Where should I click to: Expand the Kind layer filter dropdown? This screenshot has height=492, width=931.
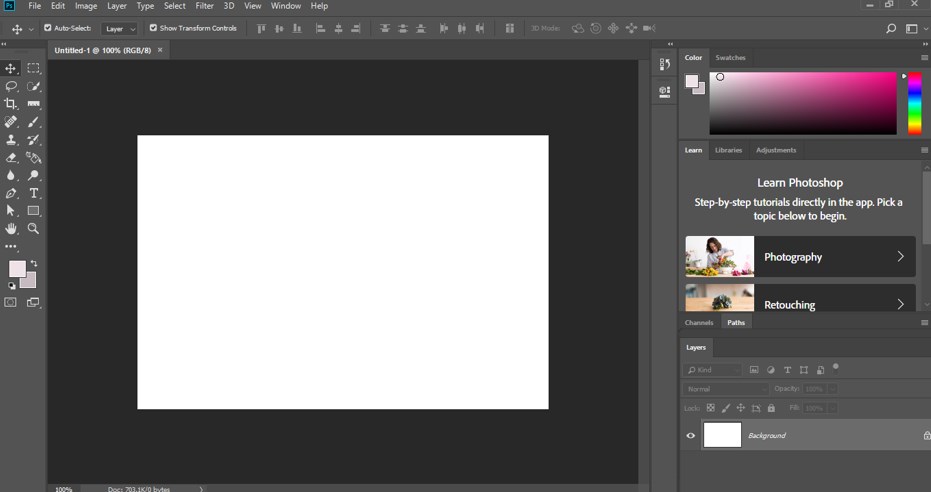point(713,370)
